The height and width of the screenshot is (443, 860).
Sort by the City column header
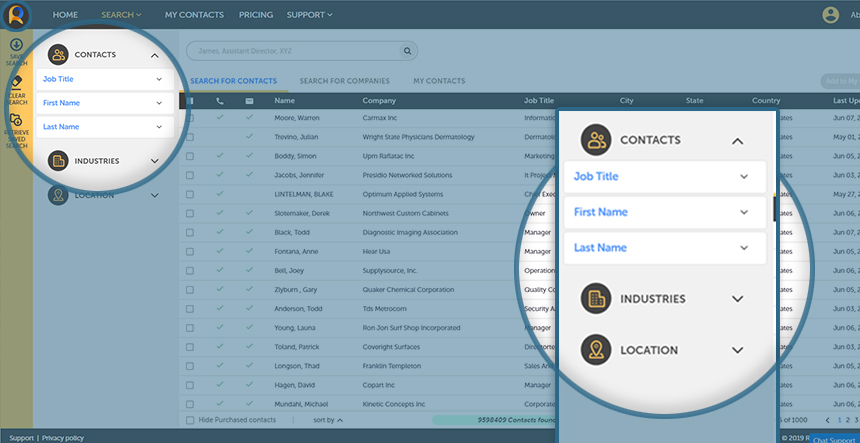click(626, 101)
